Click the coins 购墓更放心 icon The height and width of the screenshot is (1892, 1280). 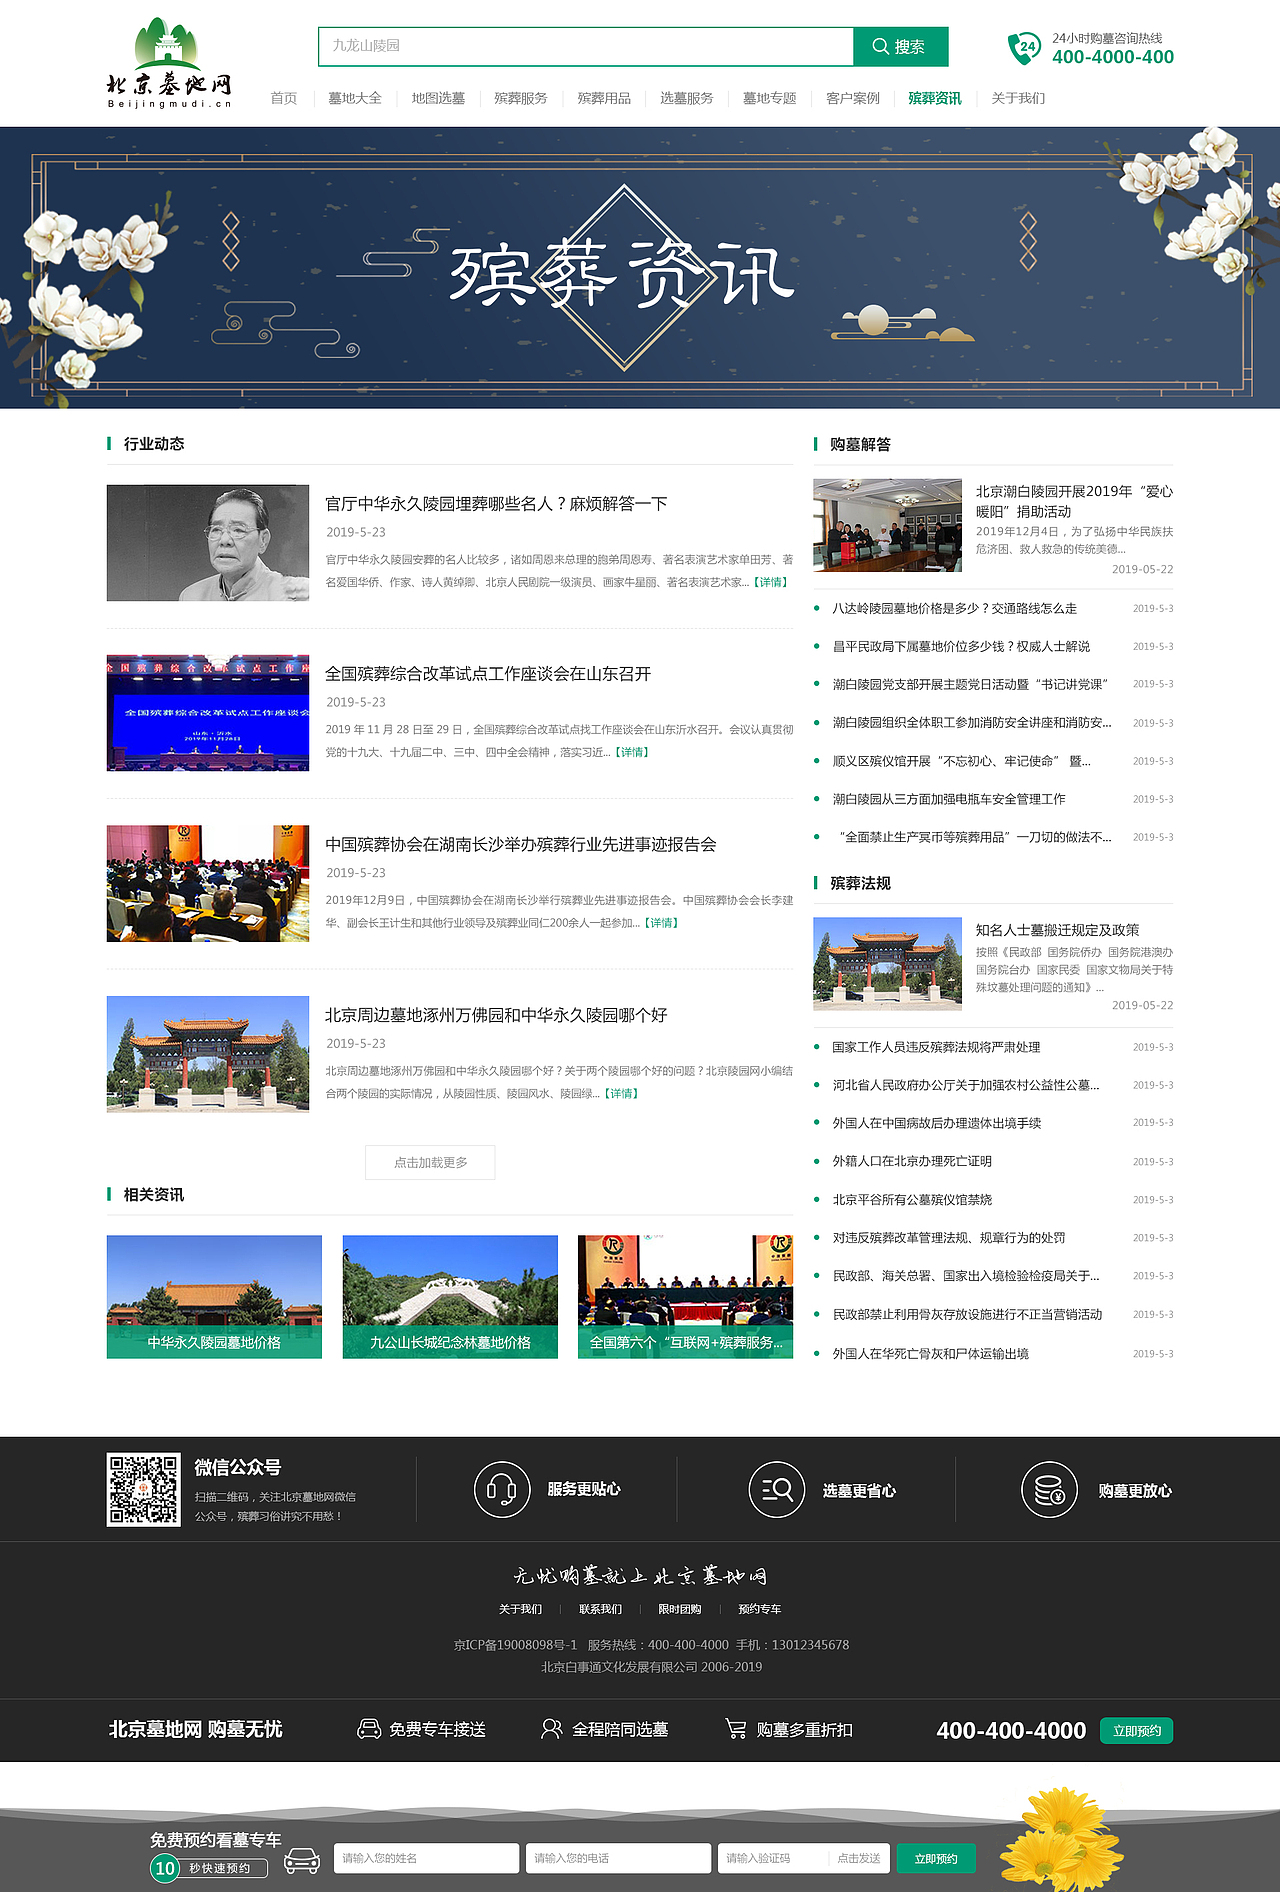click(x=1049, y=1489)
